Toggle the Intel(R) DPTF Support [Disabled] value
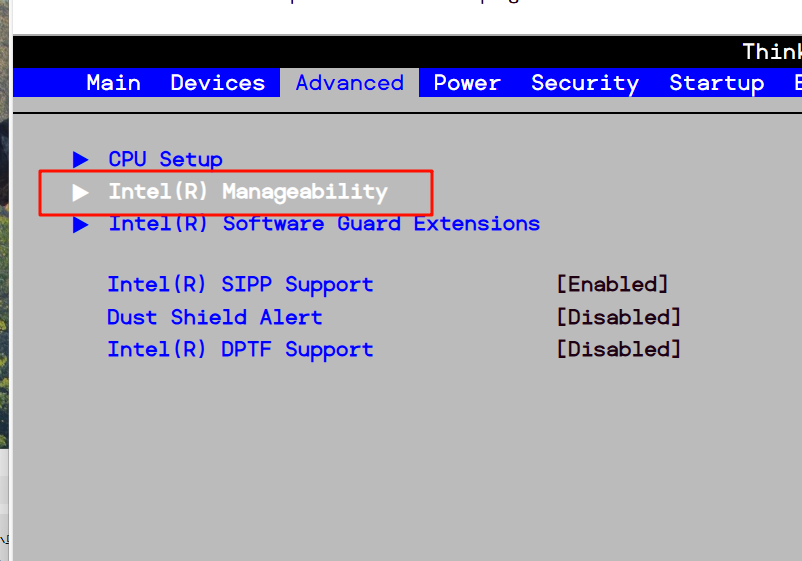The height and width of the screenshot is (561, 802). [618, 349]
